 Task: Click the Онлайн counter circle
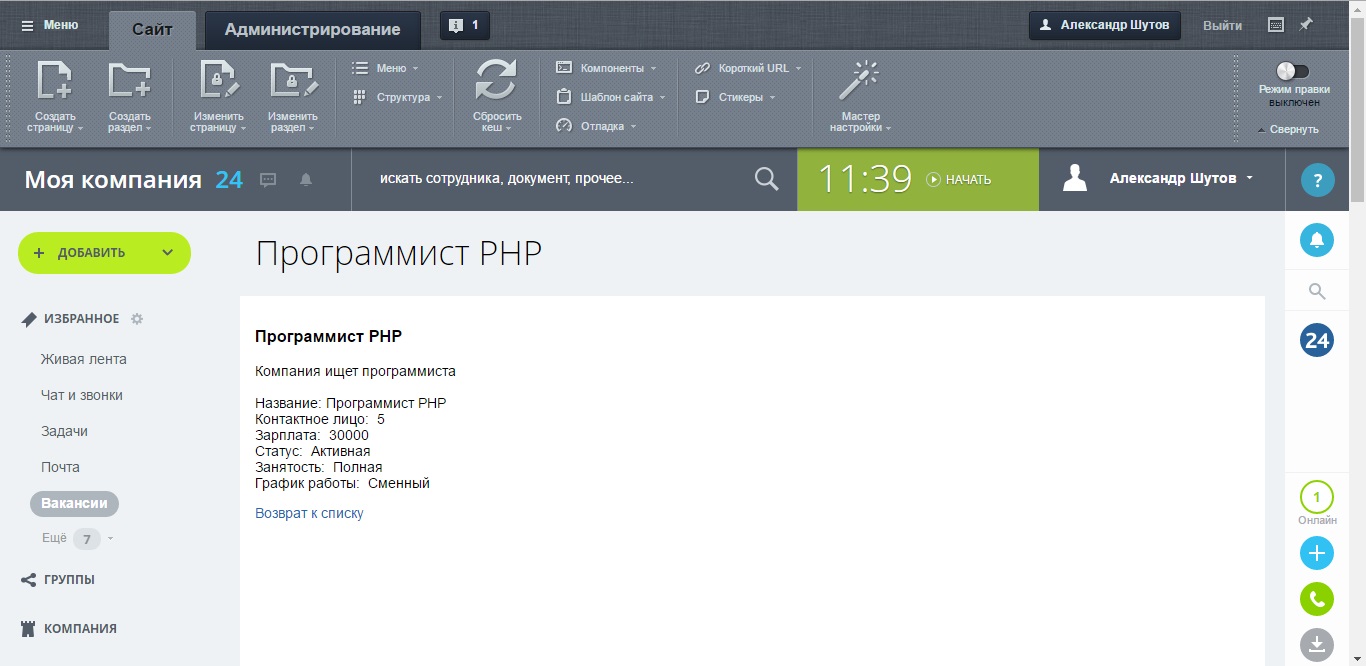[1317, 497]
